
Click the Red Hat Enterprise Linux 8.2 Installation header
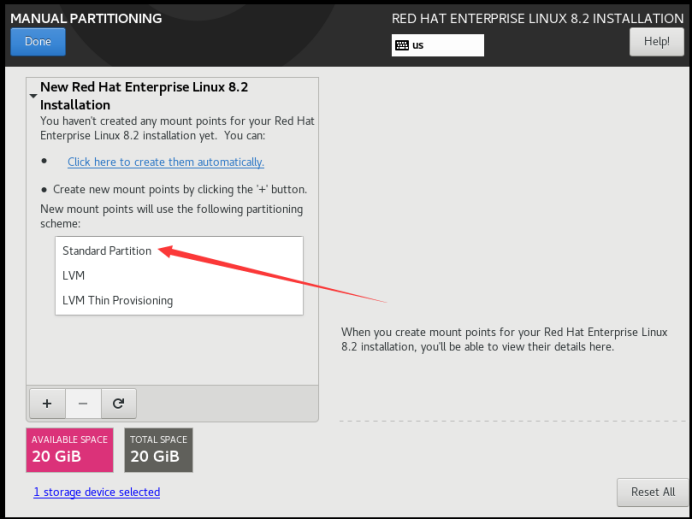[537, 18]
